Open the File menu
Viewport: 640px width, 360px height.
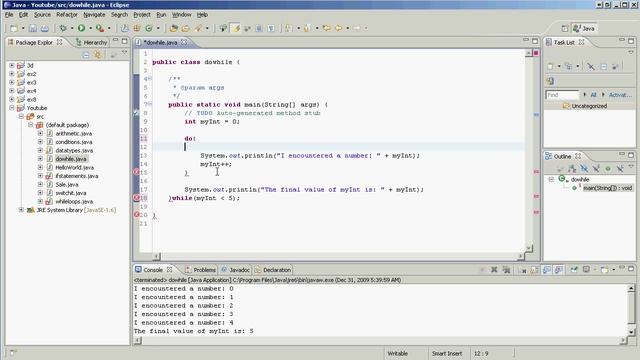pyautogui.click(x=9, y=15)
